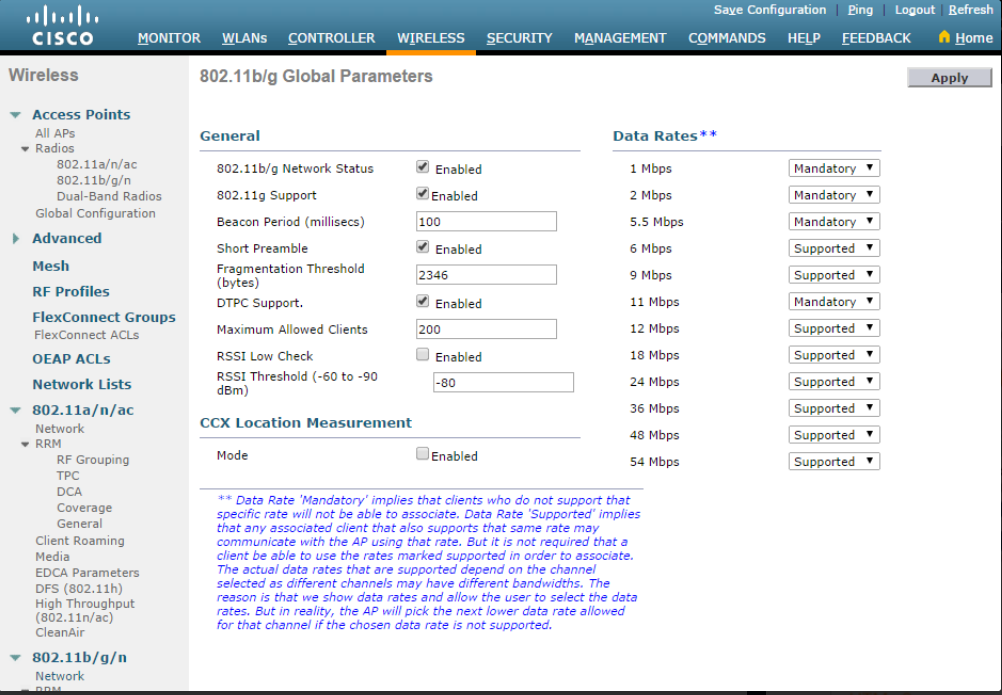This screenshot has width=1002, height=695.
Task: Click into the Fragmentation Threshold field
Action: click(x=486, y=275)
